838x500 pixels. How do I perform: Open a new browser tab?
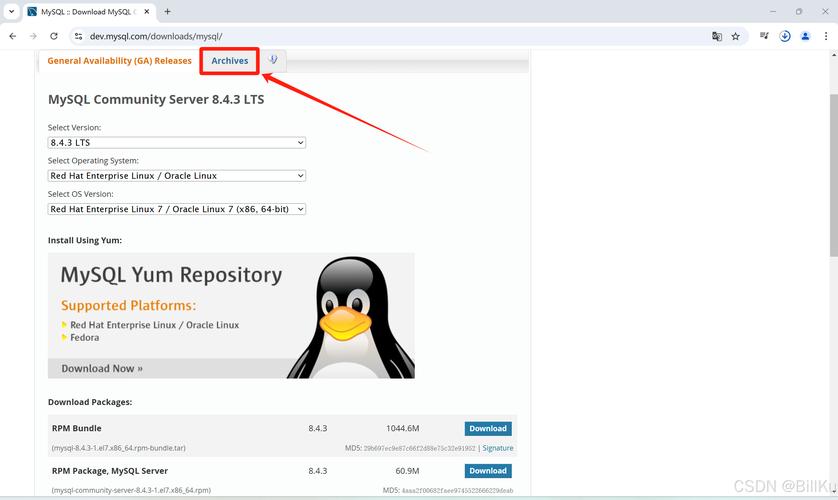click(167, 11)
